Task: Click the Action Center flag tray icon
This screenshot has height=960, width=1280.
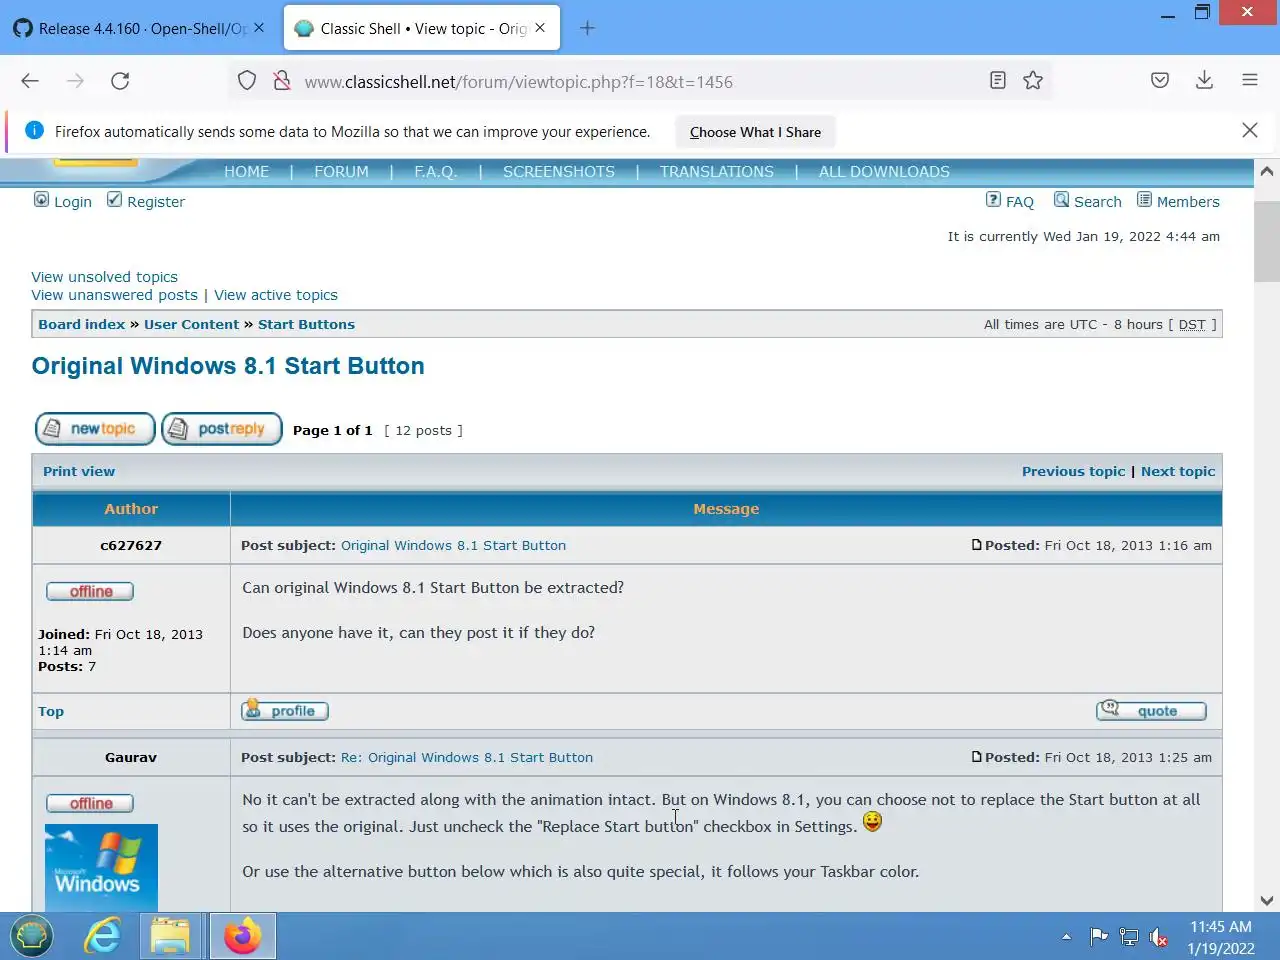Action: (1098, 937)
